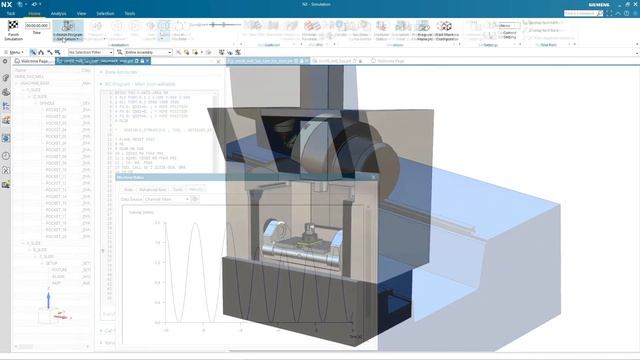Select POCKET_10 in the machine tree
This screenshot has width=640, height=360.
(x=56, y=170)
